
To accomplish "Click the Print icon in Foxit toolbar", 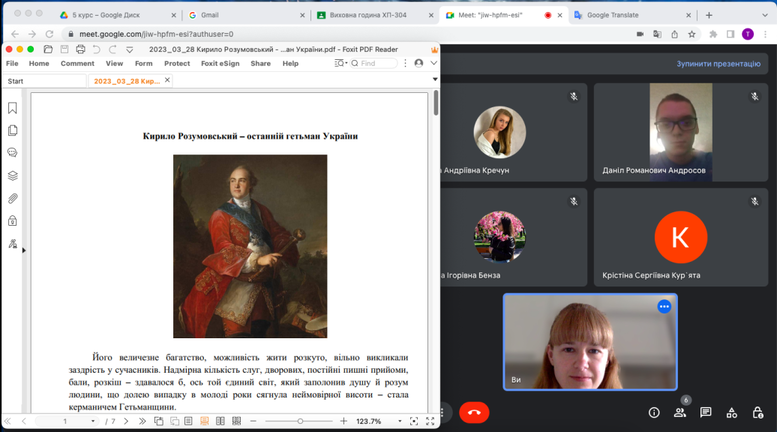I will 80,49.
